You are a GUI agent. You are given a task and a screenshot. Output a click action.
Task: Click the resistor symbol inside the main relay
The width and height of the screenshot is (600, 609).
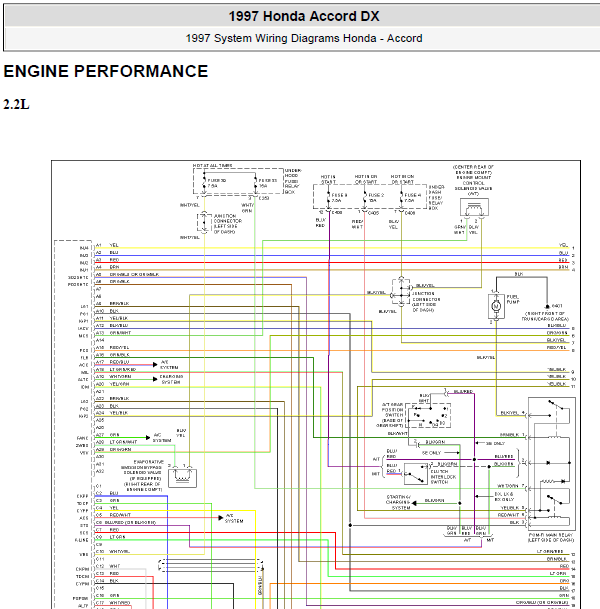point(548,481)
